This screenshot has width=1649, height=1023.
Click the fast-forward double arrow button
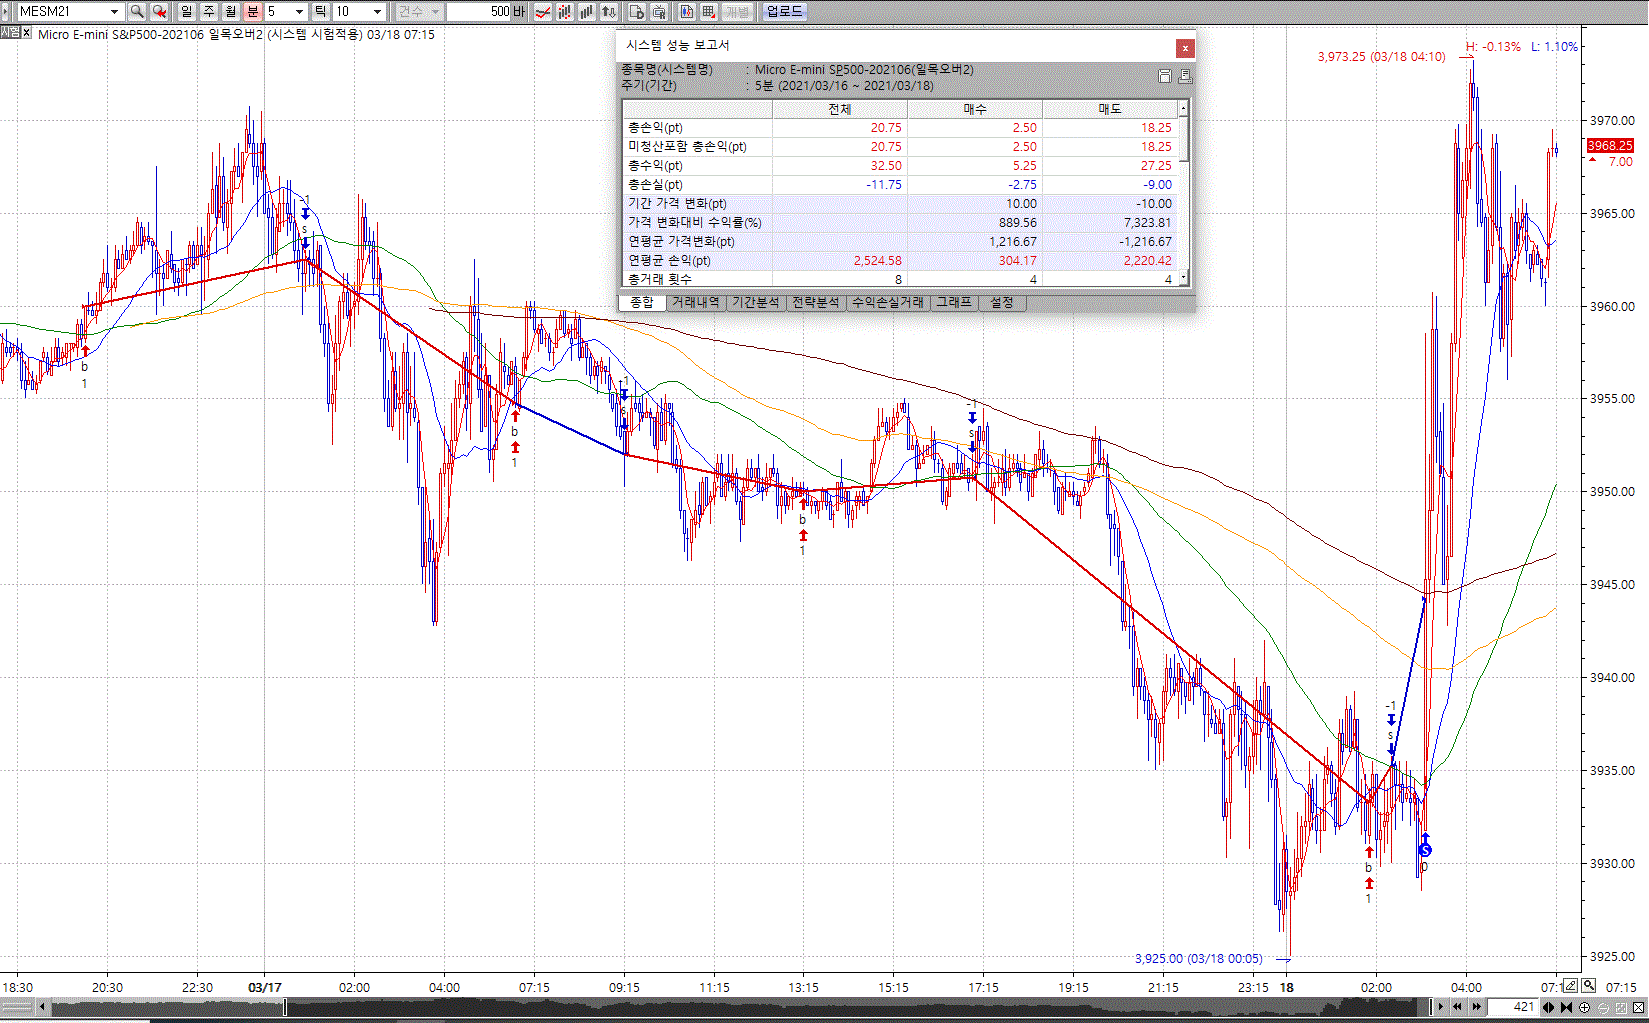point(1476,1007)
